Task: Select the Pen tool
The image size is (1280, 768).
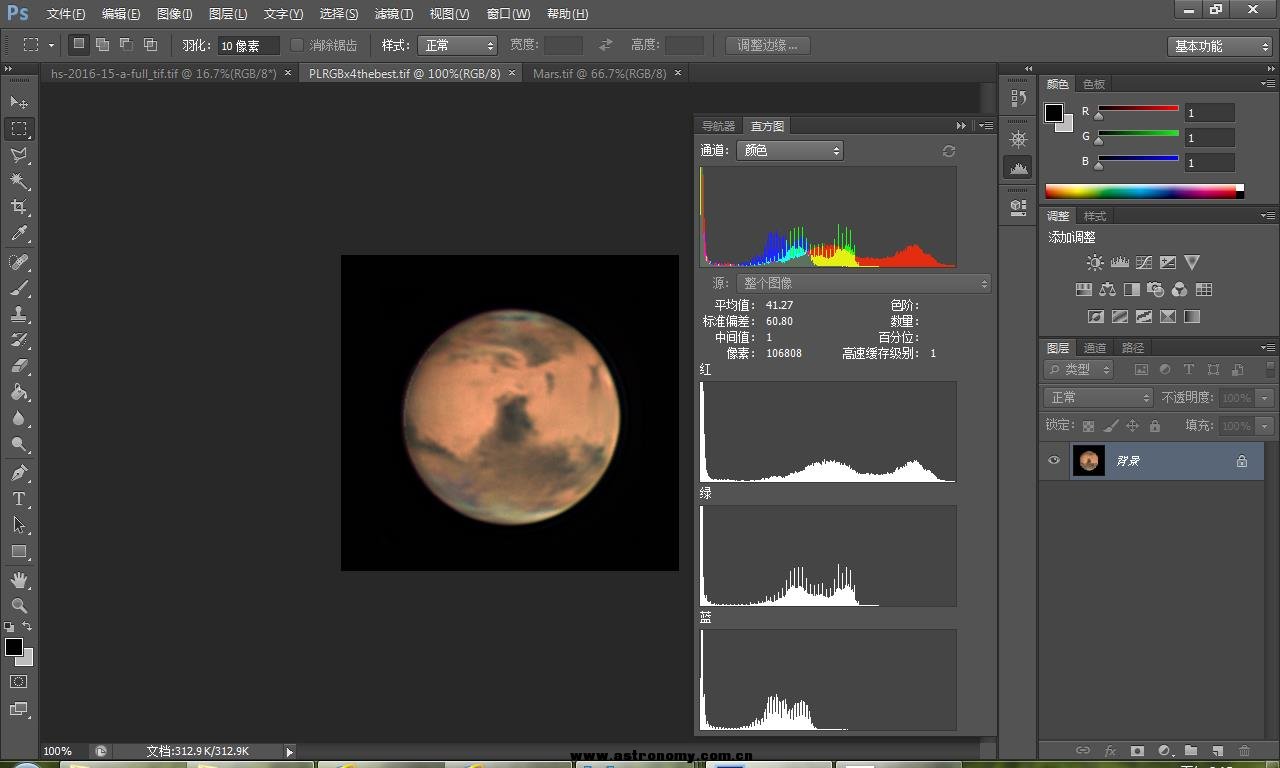Action: click(19, 473)
